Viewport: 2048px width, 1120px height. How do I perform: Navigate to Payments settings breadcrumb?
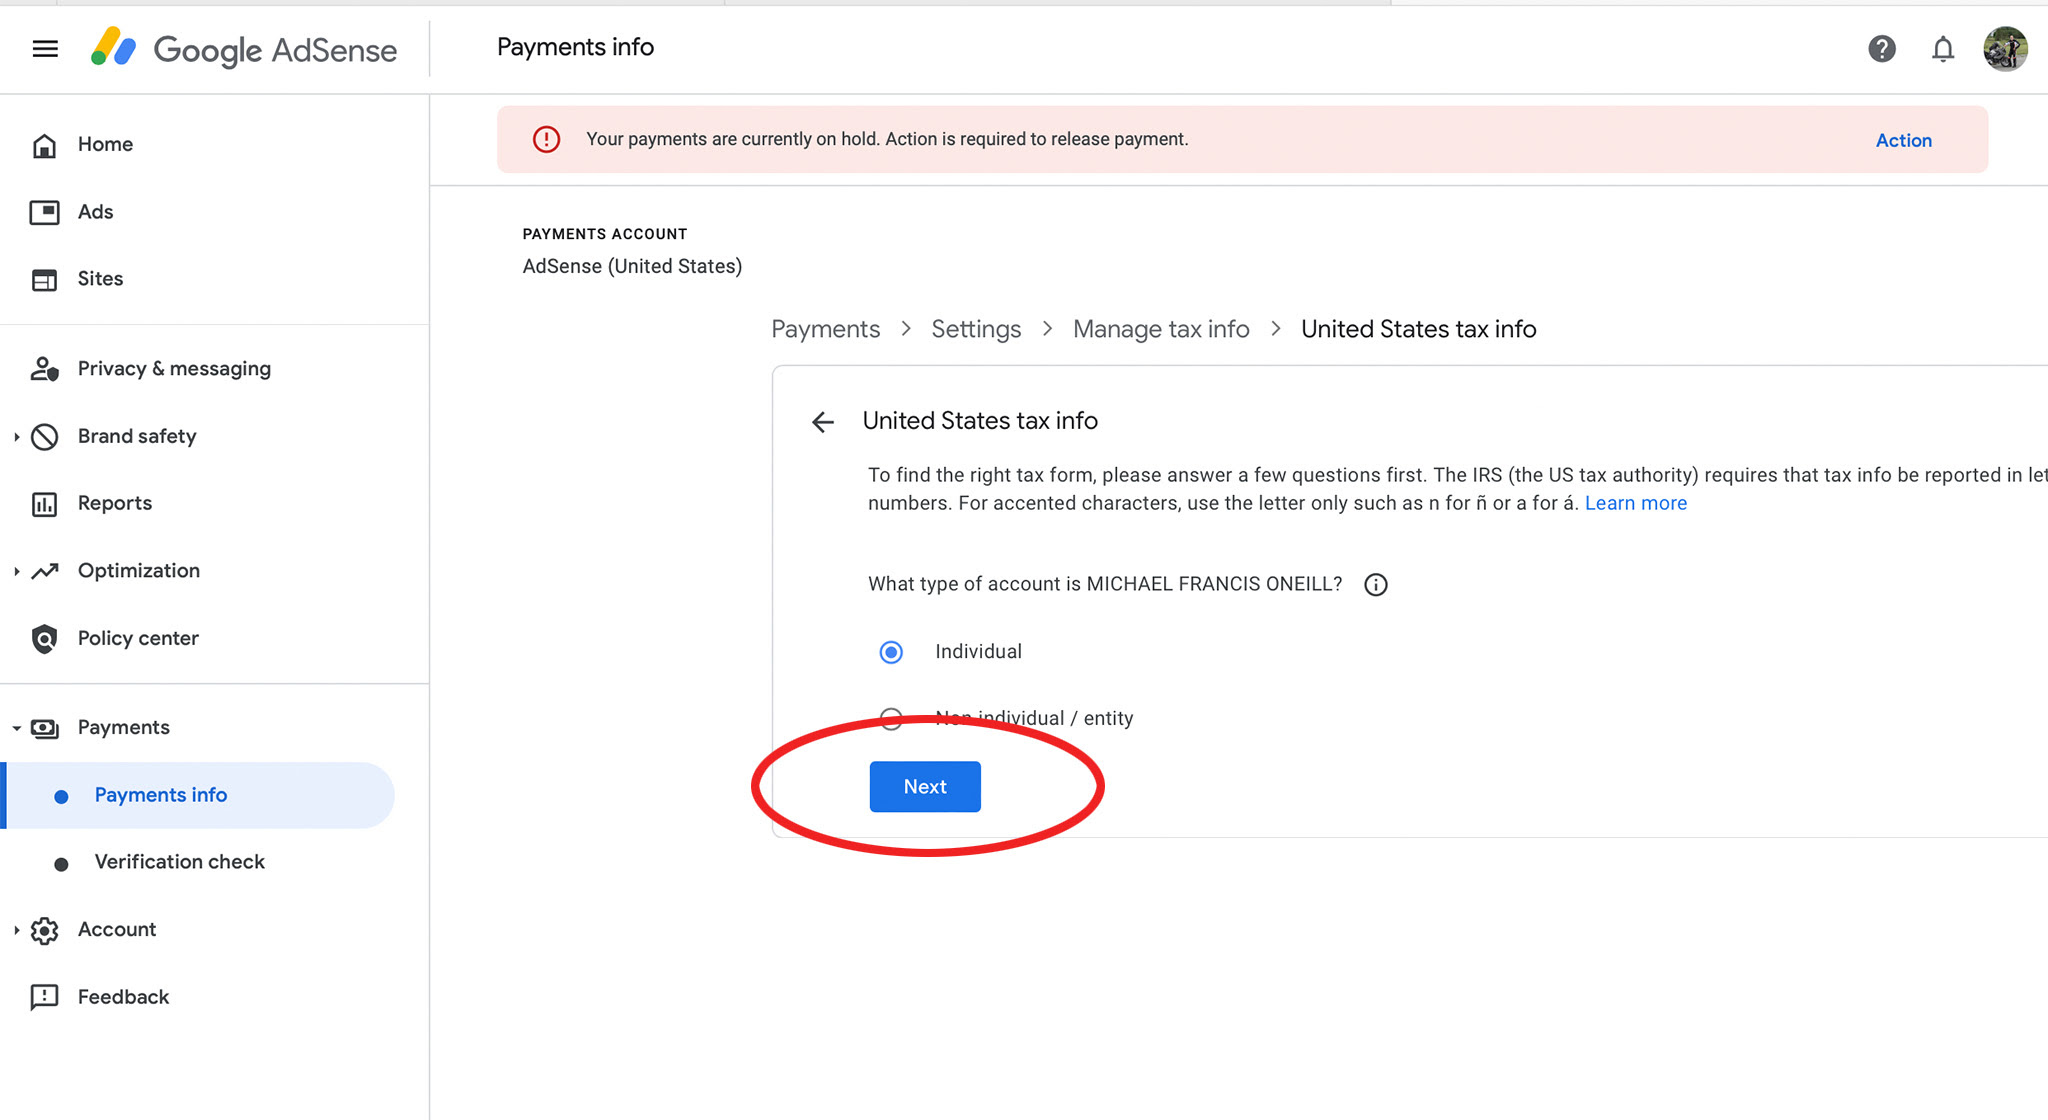pos(975,330)
